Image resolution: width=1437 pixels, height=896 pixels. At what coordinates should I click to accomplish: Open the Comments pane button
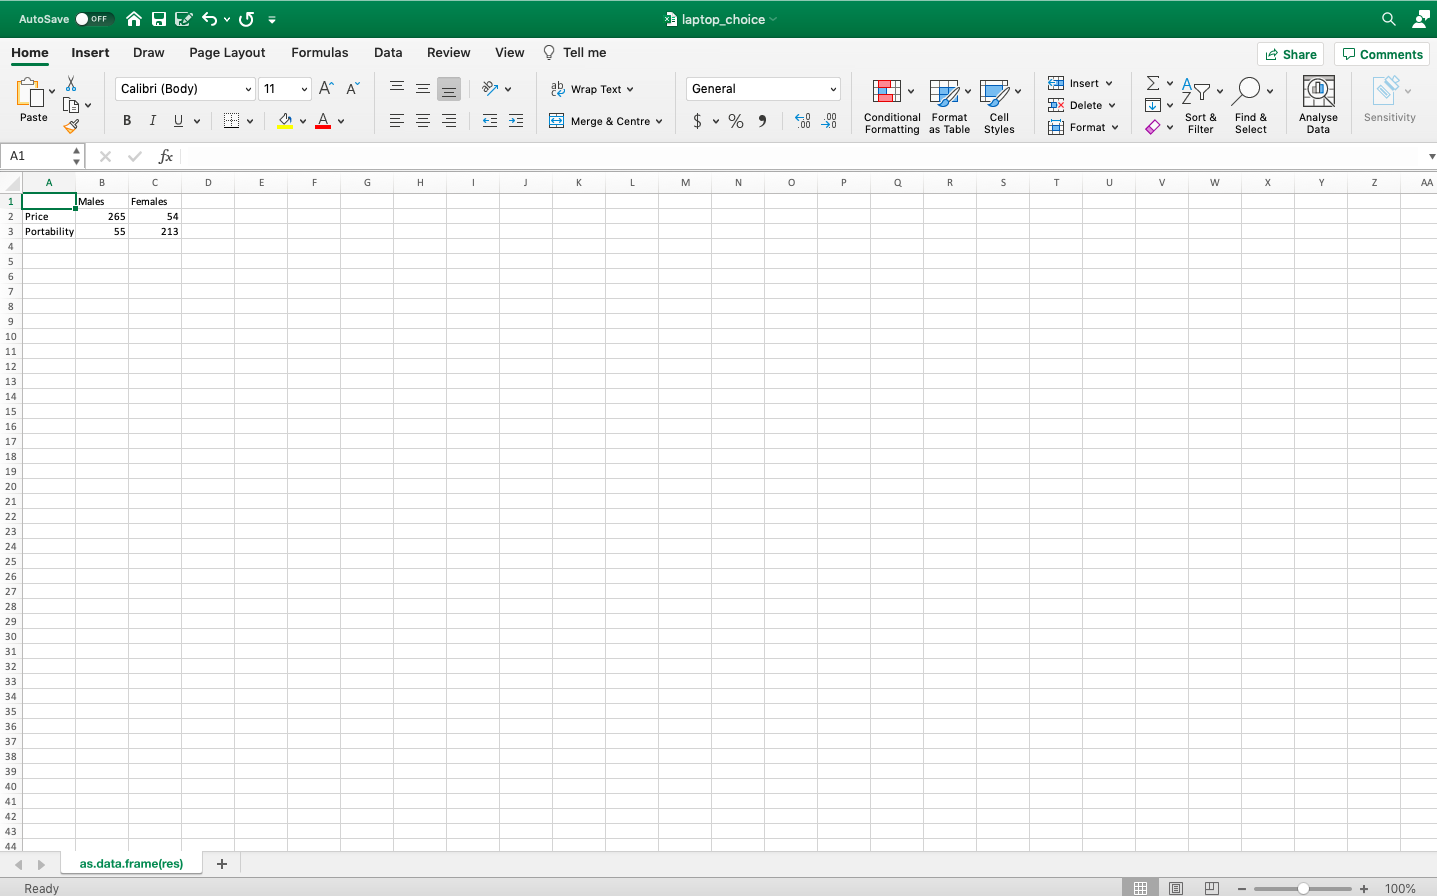[1382, 54]
